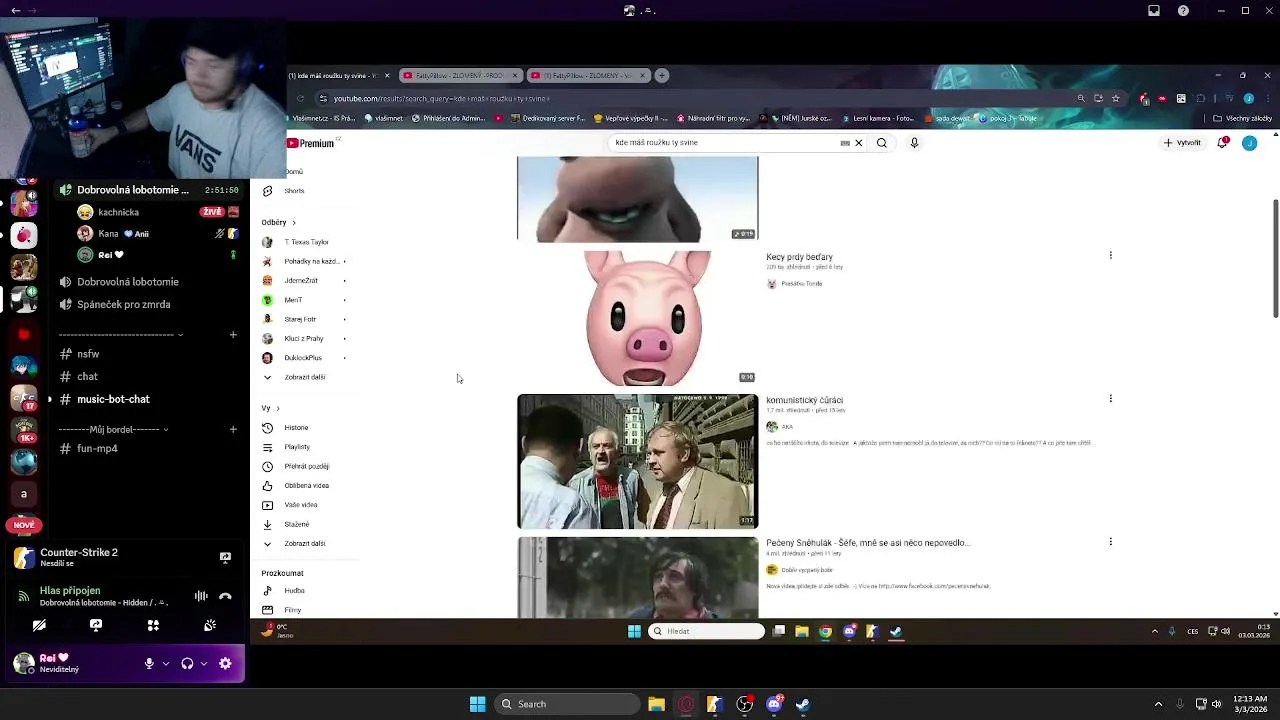Click the YouTube search input field

pyautogui.click(x=725, y=143)
